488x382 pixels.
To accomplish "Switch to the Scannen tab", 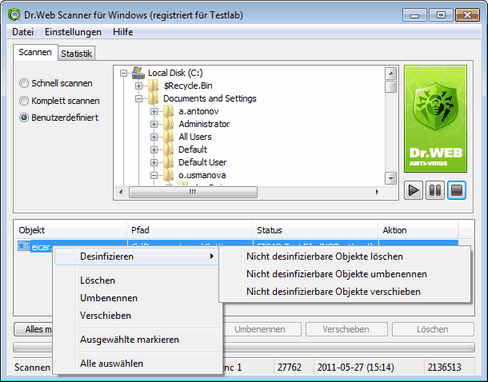I will point(35,52).
